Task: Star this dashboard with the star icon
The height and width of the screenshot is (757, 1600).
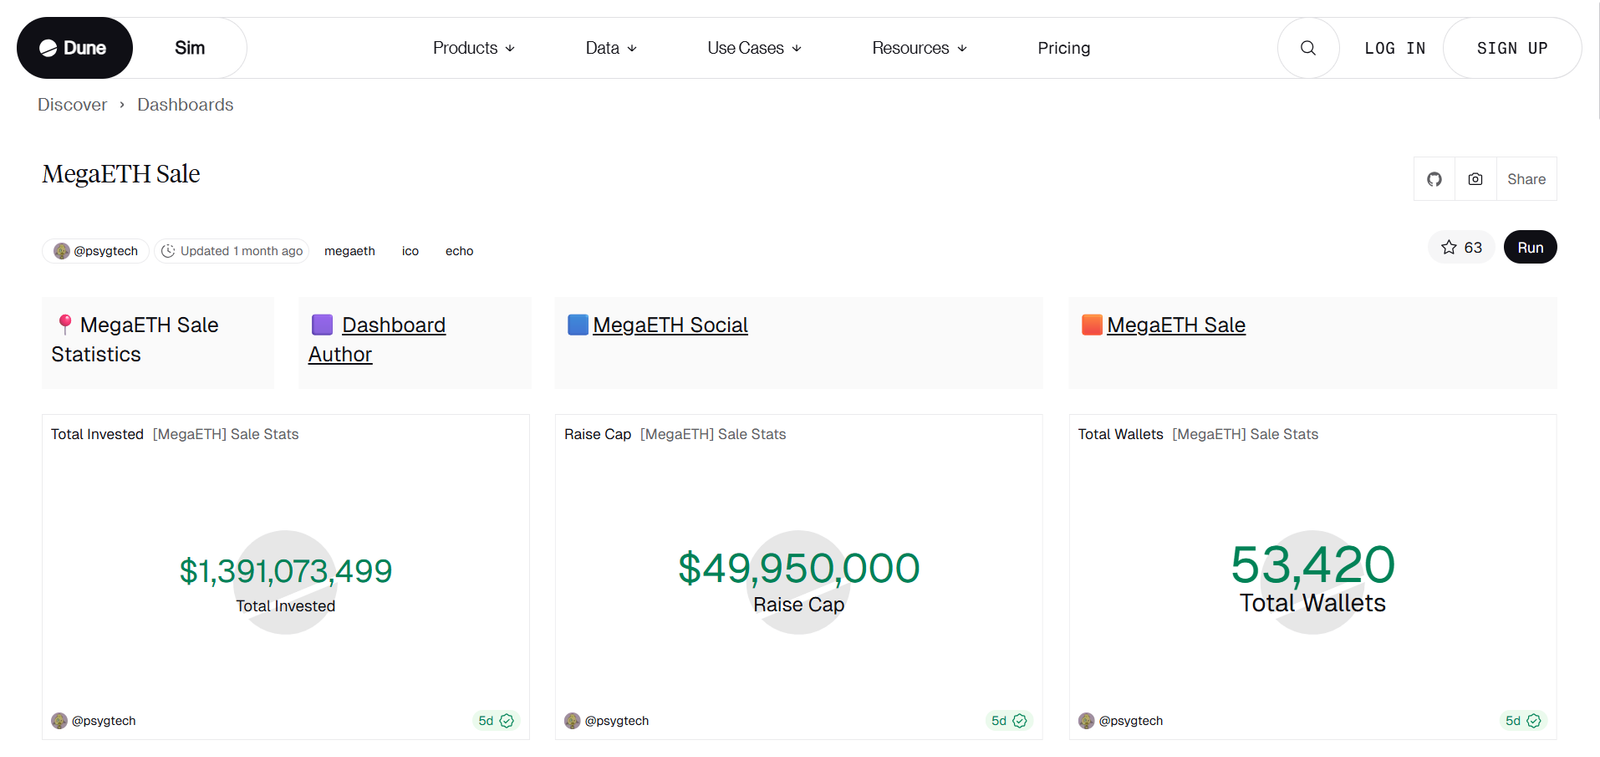Action: pyautogui.click(x=1449, y=247)
